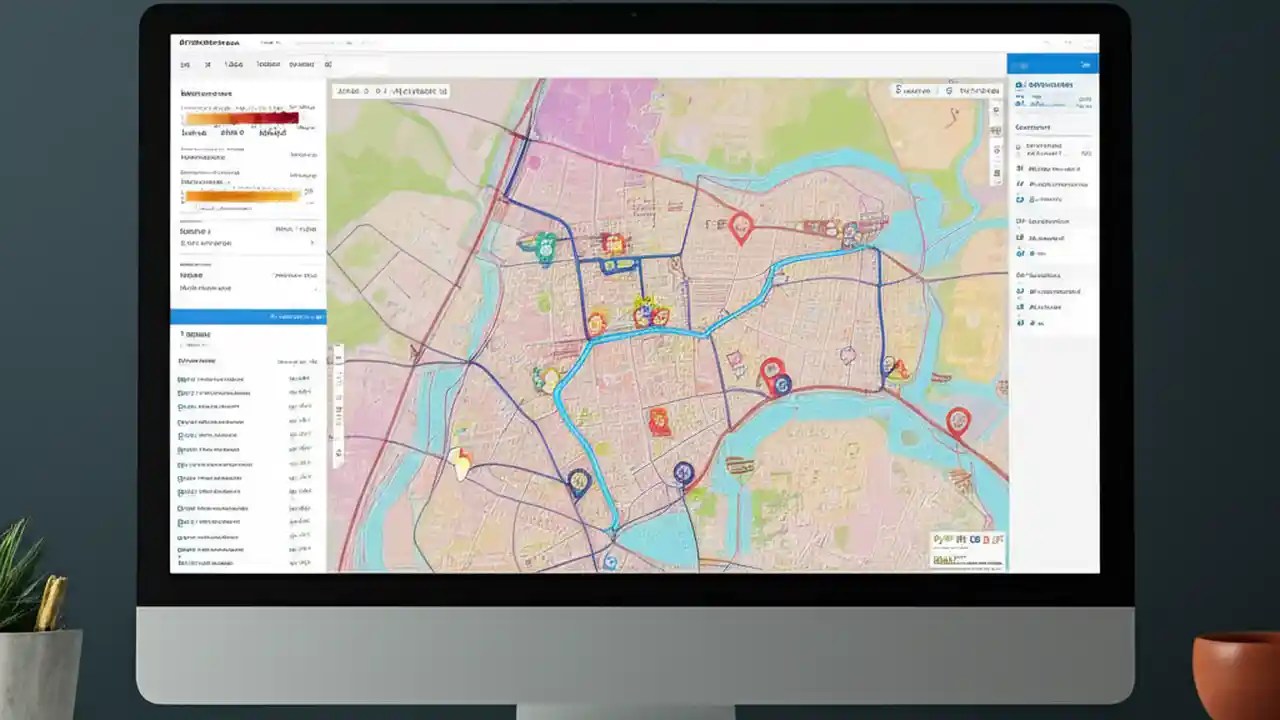The image size is (1280, 720).
Task: Switch to the second tab in the top toolbar
Action: click(206, 64)
